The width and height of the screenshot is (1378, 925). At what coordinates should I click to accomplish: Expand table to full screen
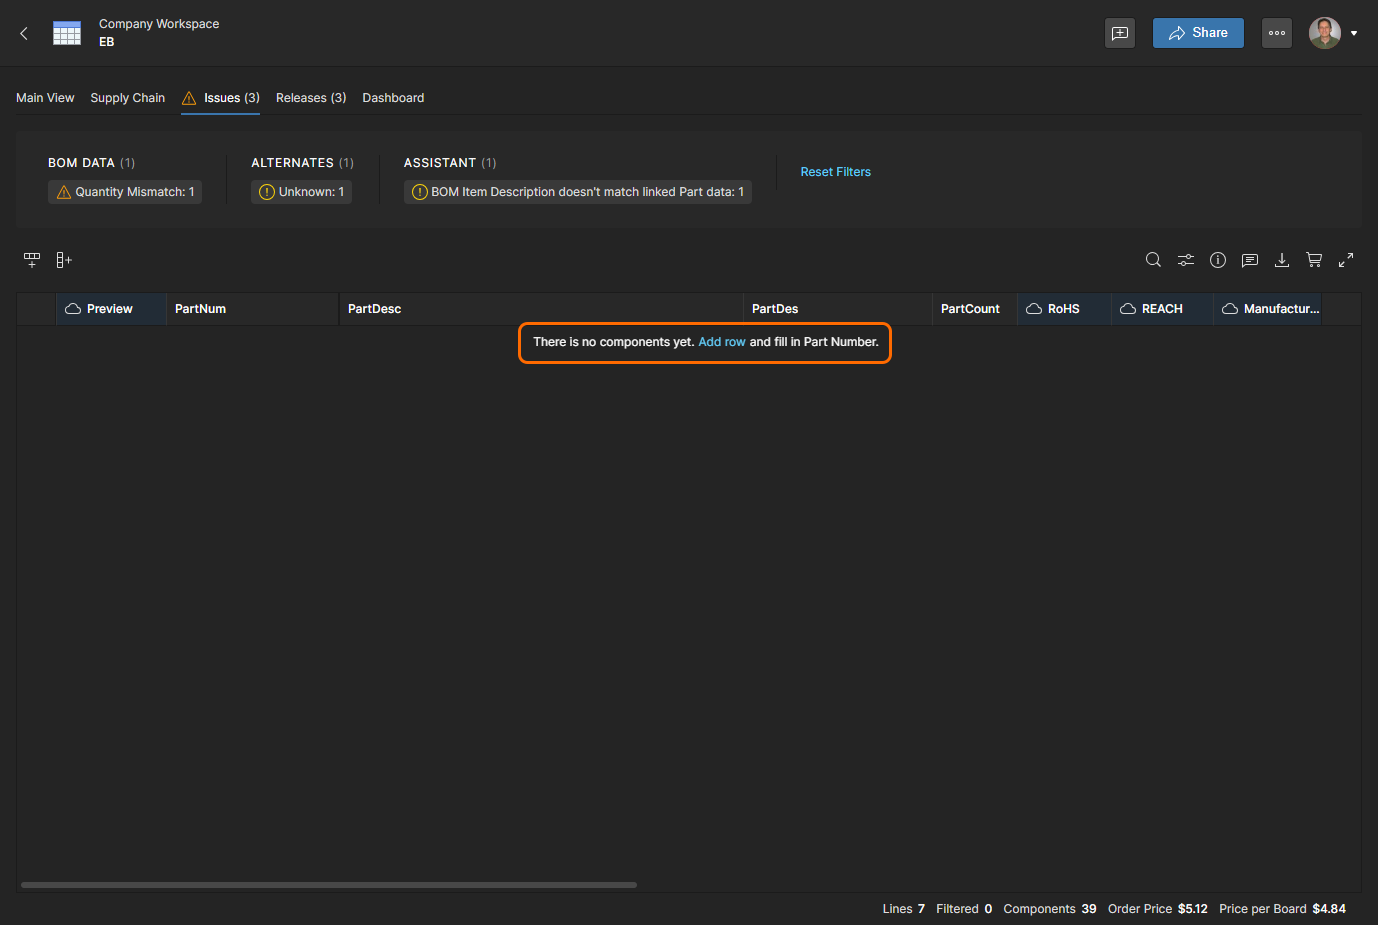point(1346,260)
